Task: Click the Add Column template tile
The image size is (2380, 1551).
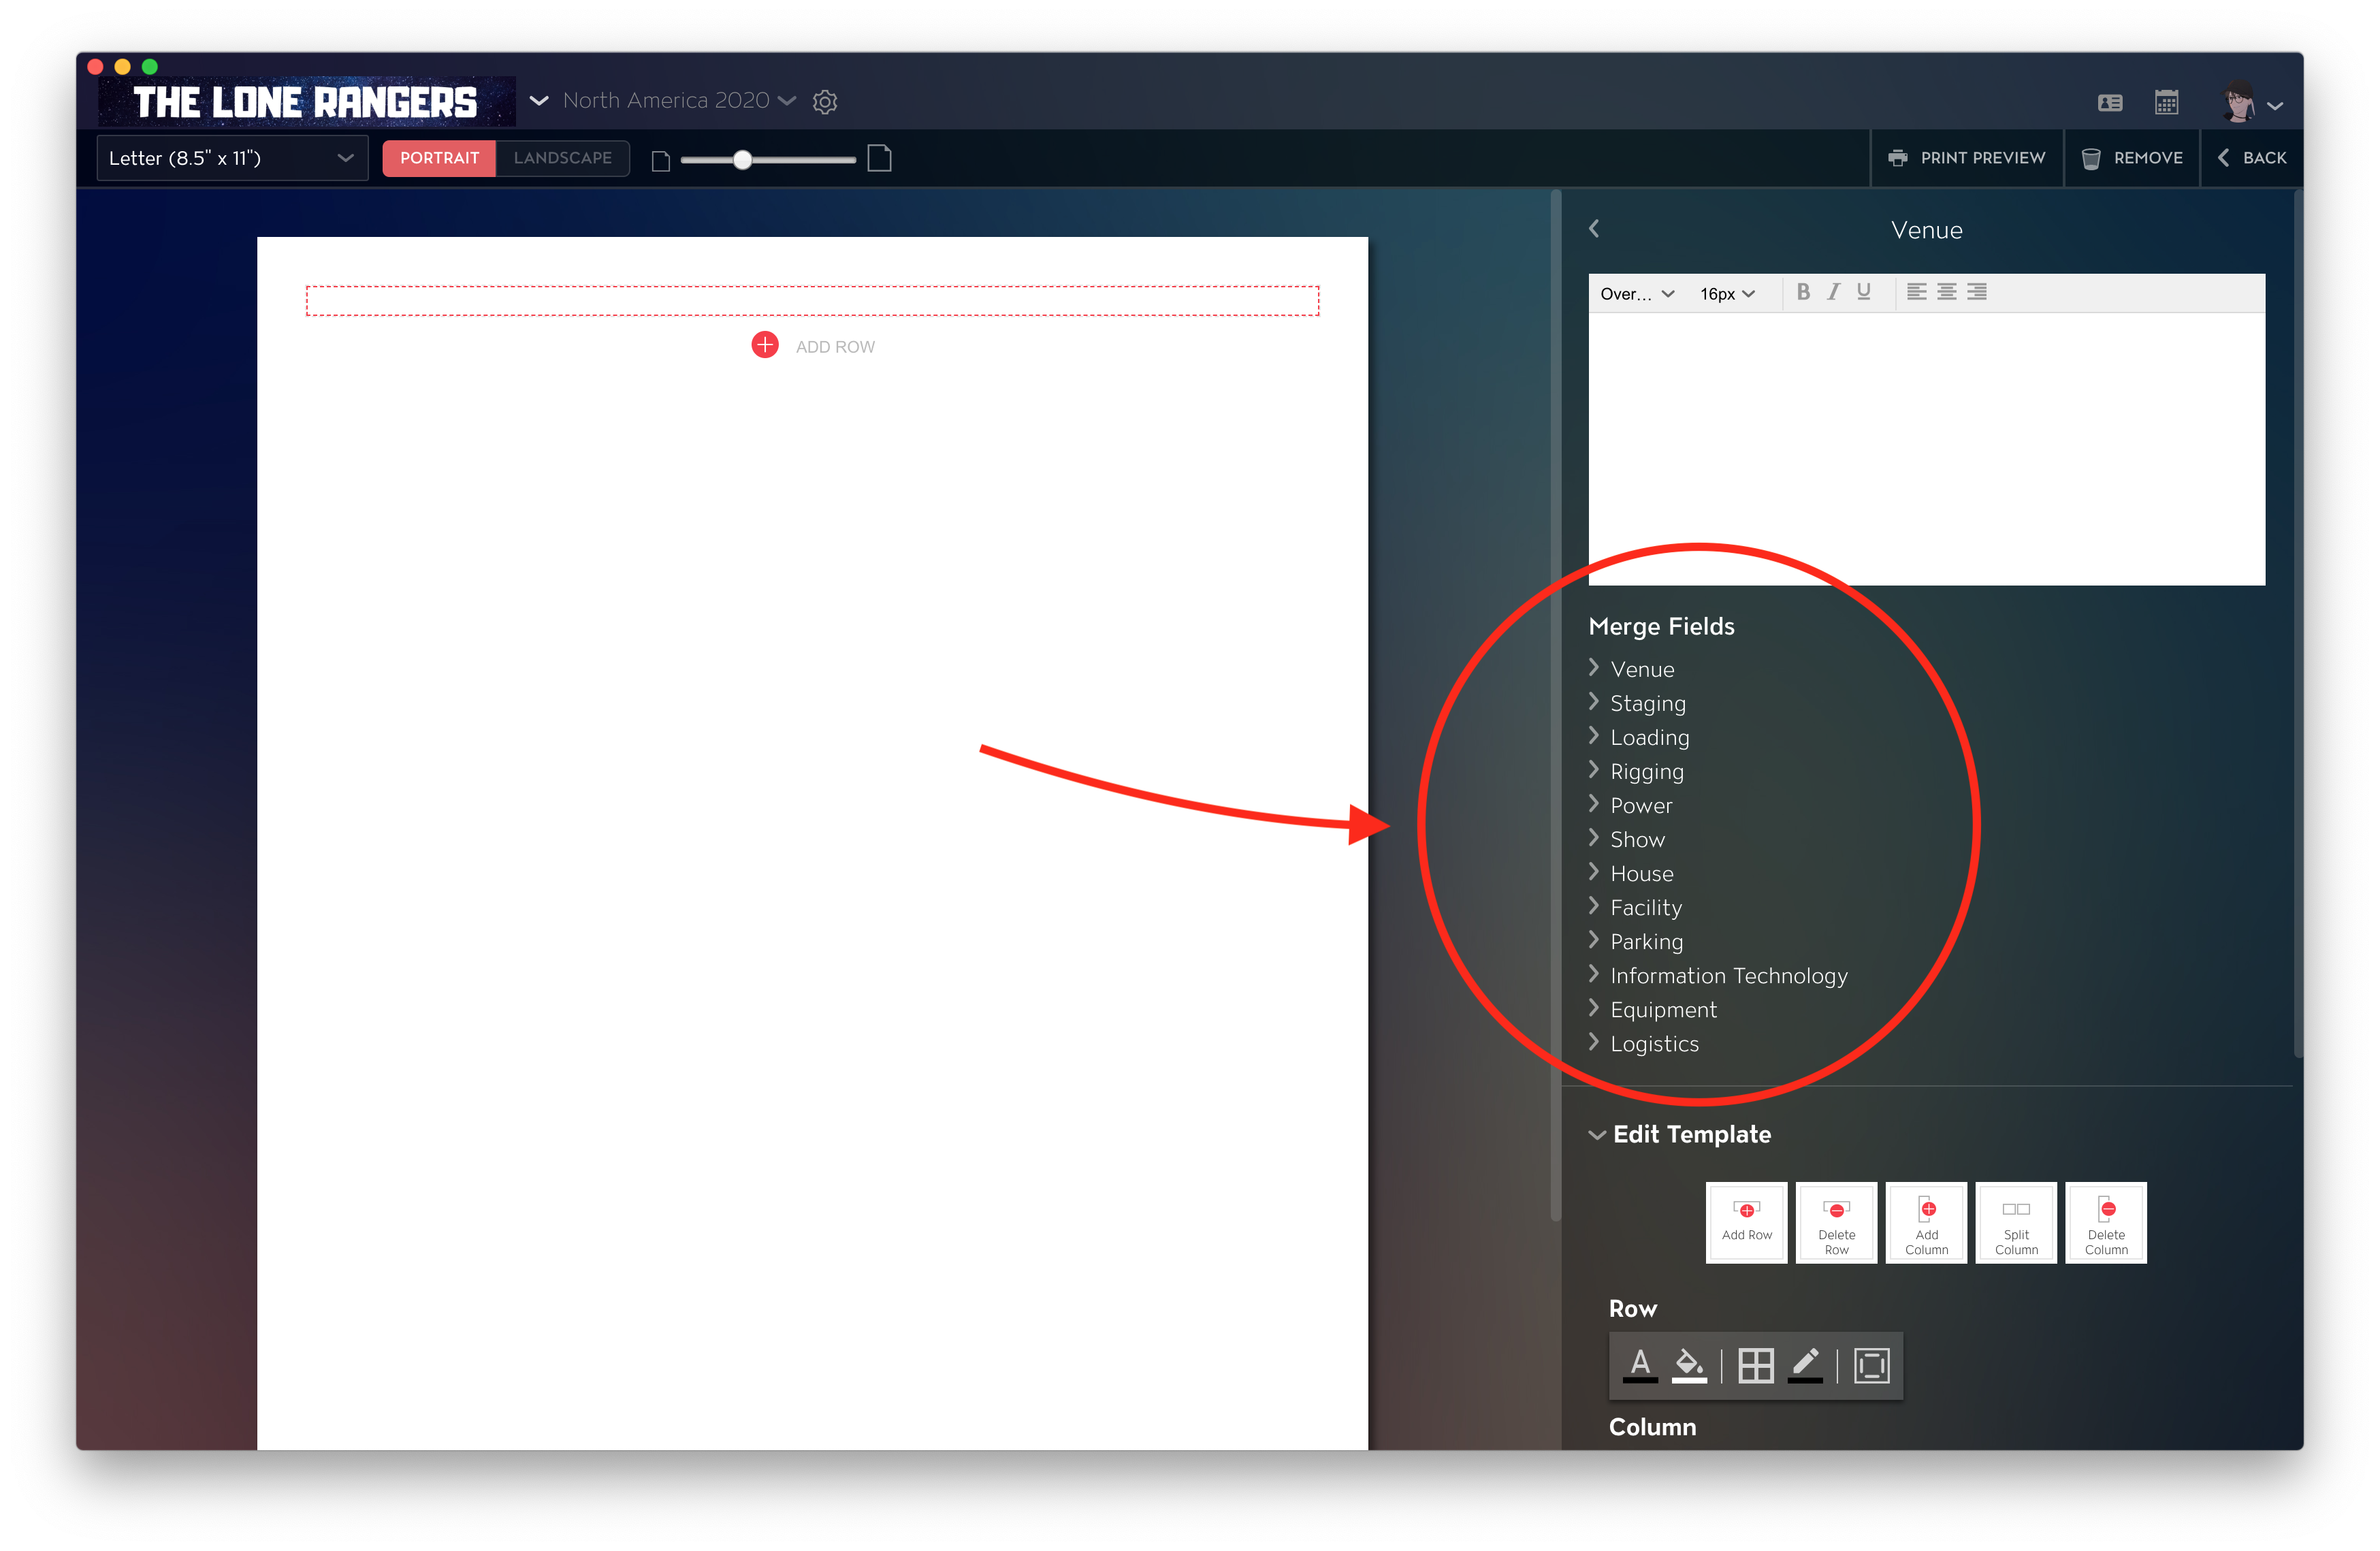Action: [x=1926, y=1223]
